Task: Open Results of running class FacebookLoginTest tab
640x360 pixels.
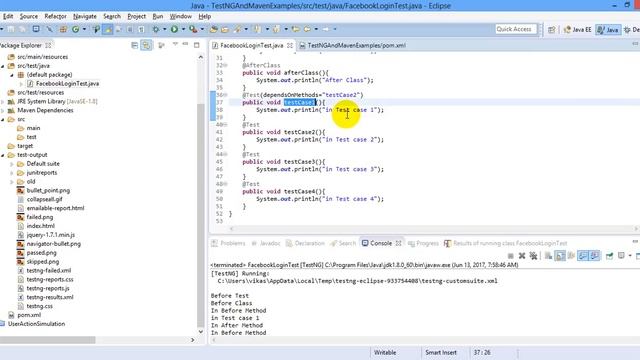Action: 505,243
